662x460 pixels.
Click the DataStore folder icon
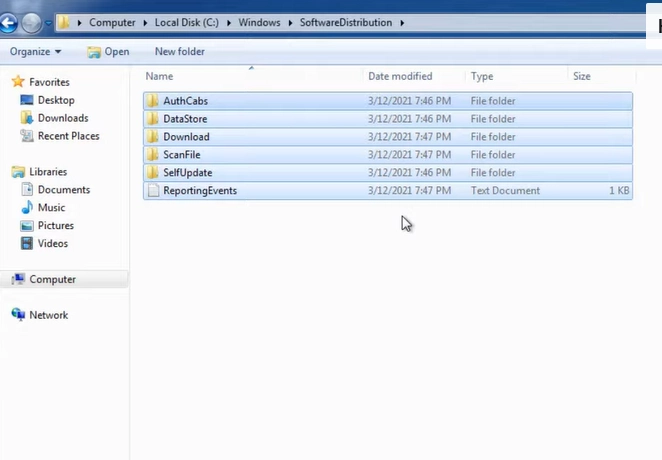click(152, 119)
